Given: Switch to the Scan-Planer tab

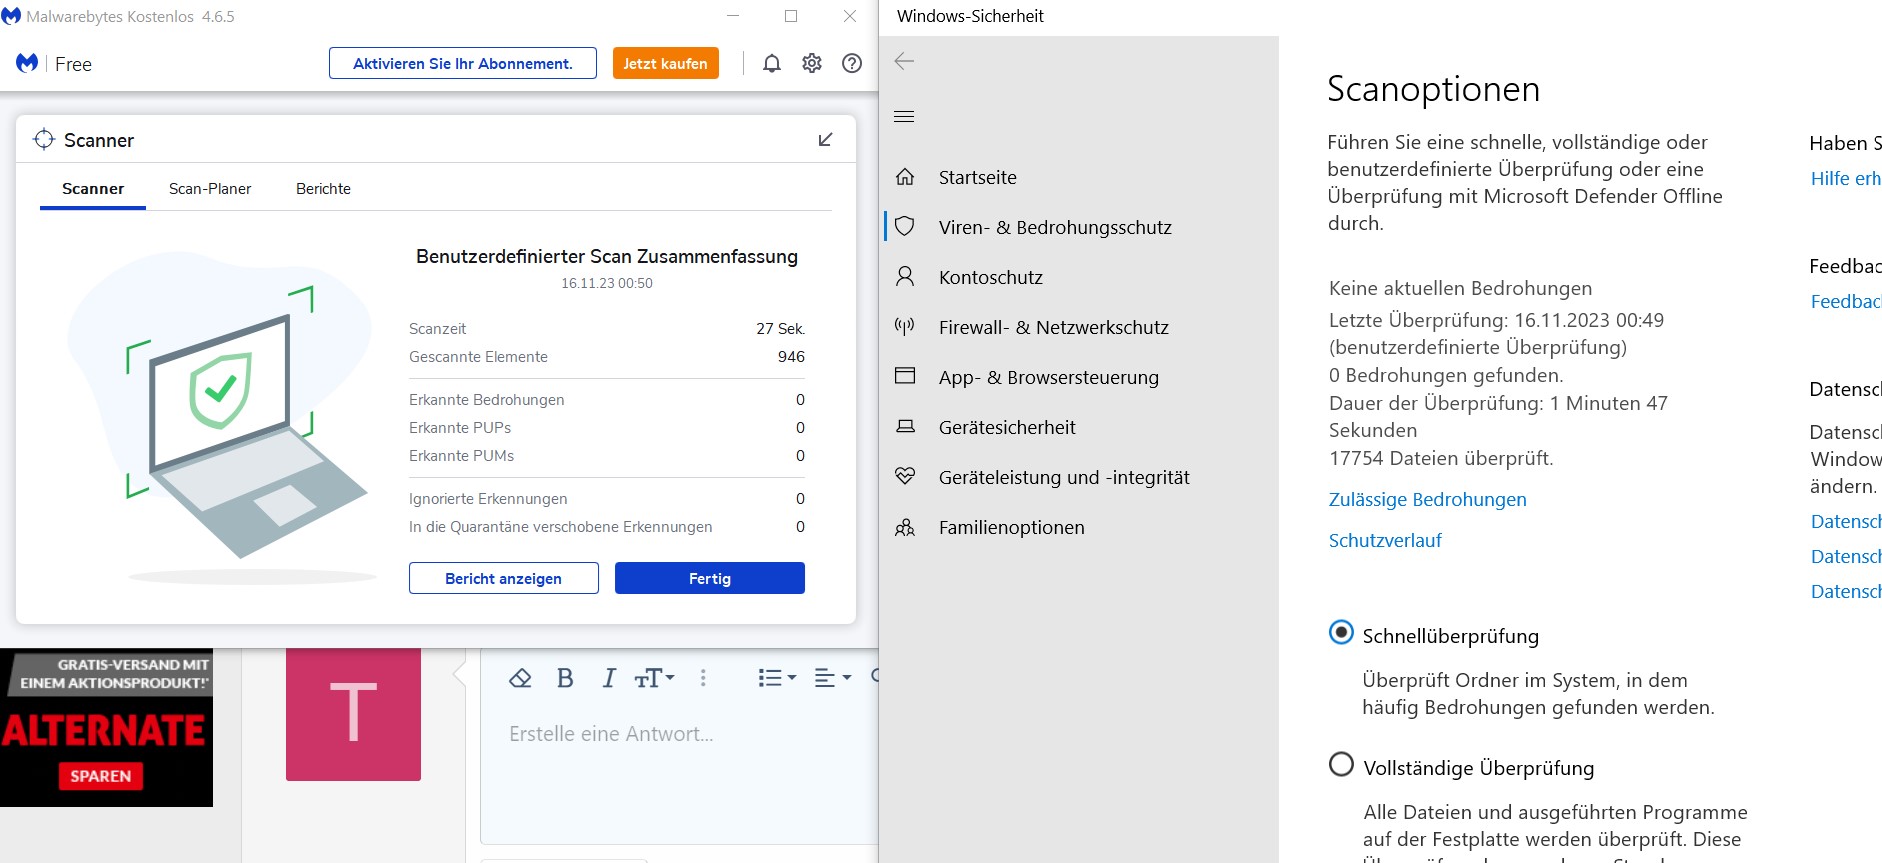Looking at the screenshot, I should click(210, 188).
